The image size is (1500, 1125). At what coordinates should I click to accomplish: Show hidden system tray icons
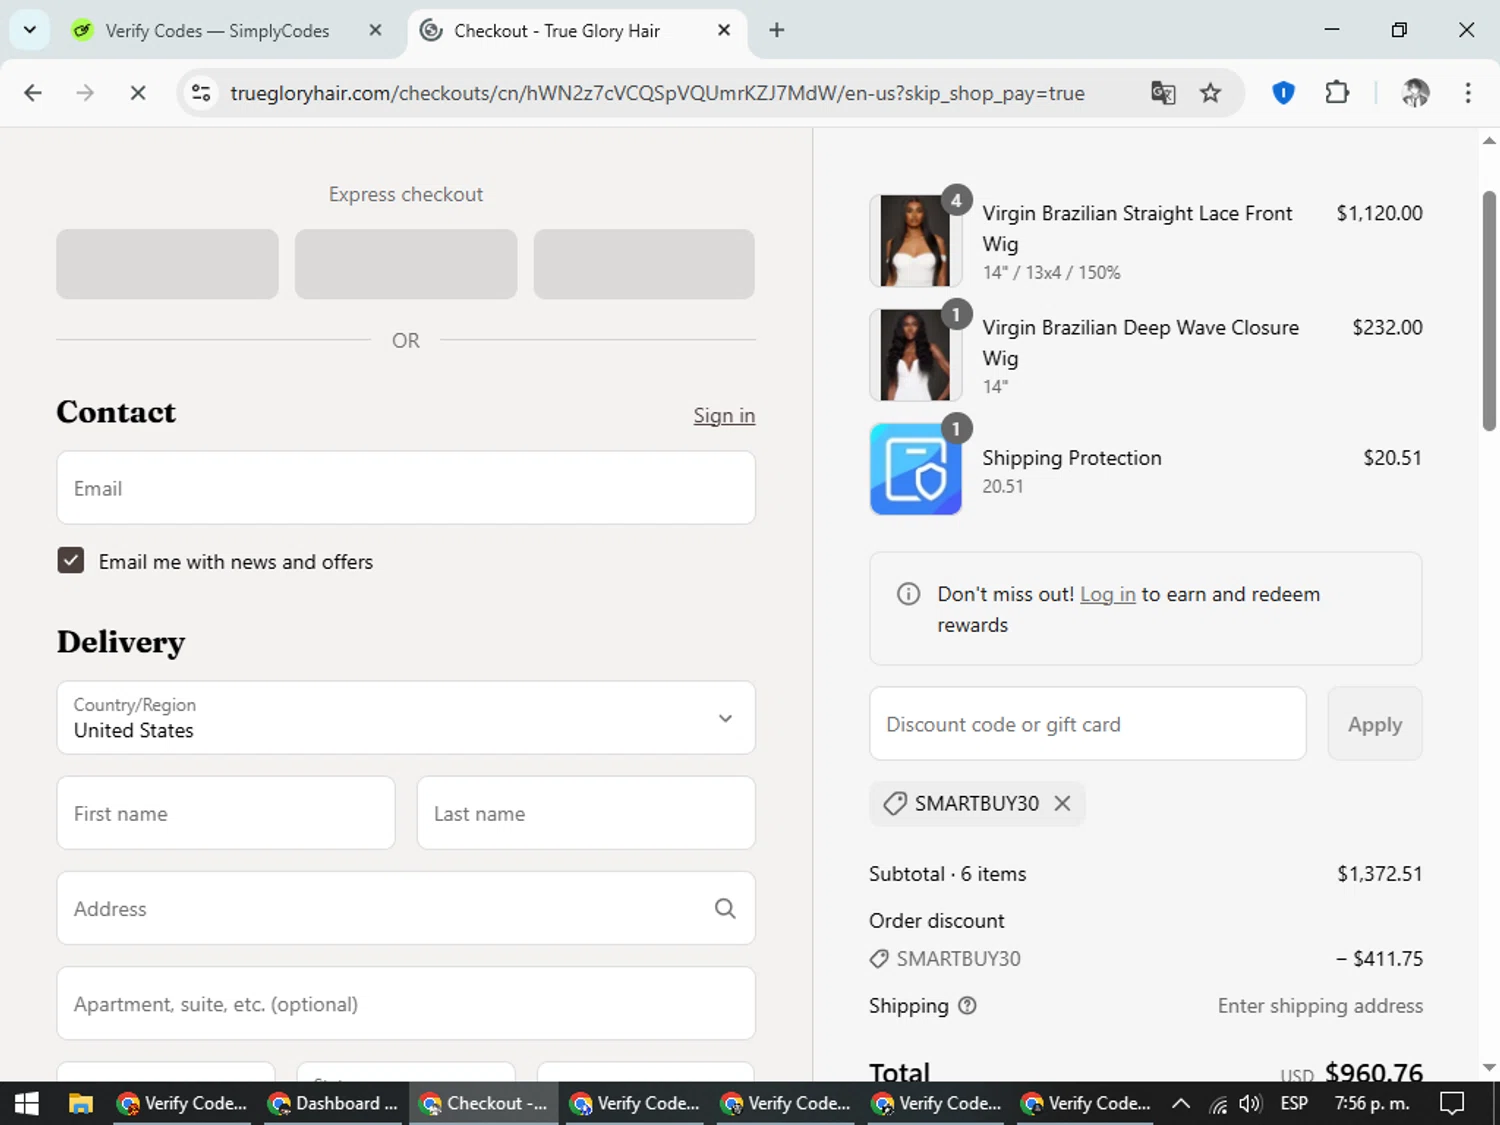point(1181,1103)
